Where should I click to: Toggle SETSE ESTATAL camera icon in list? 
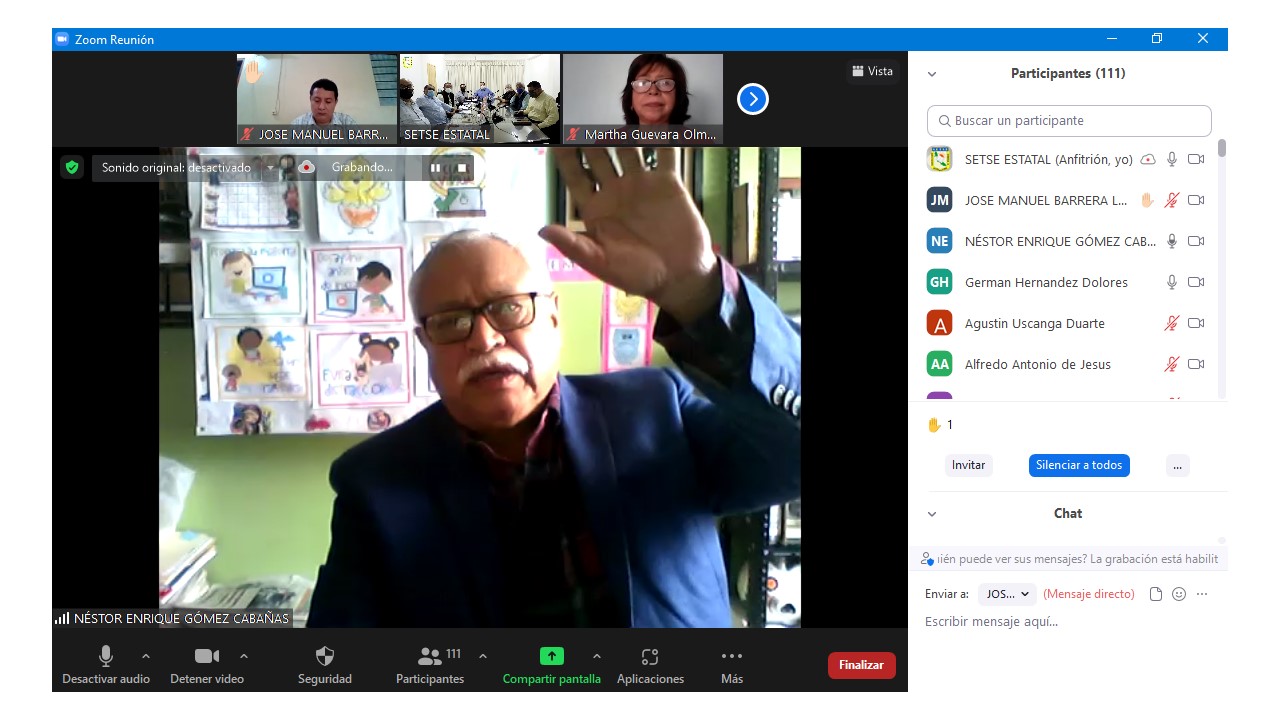(1196, 159)
